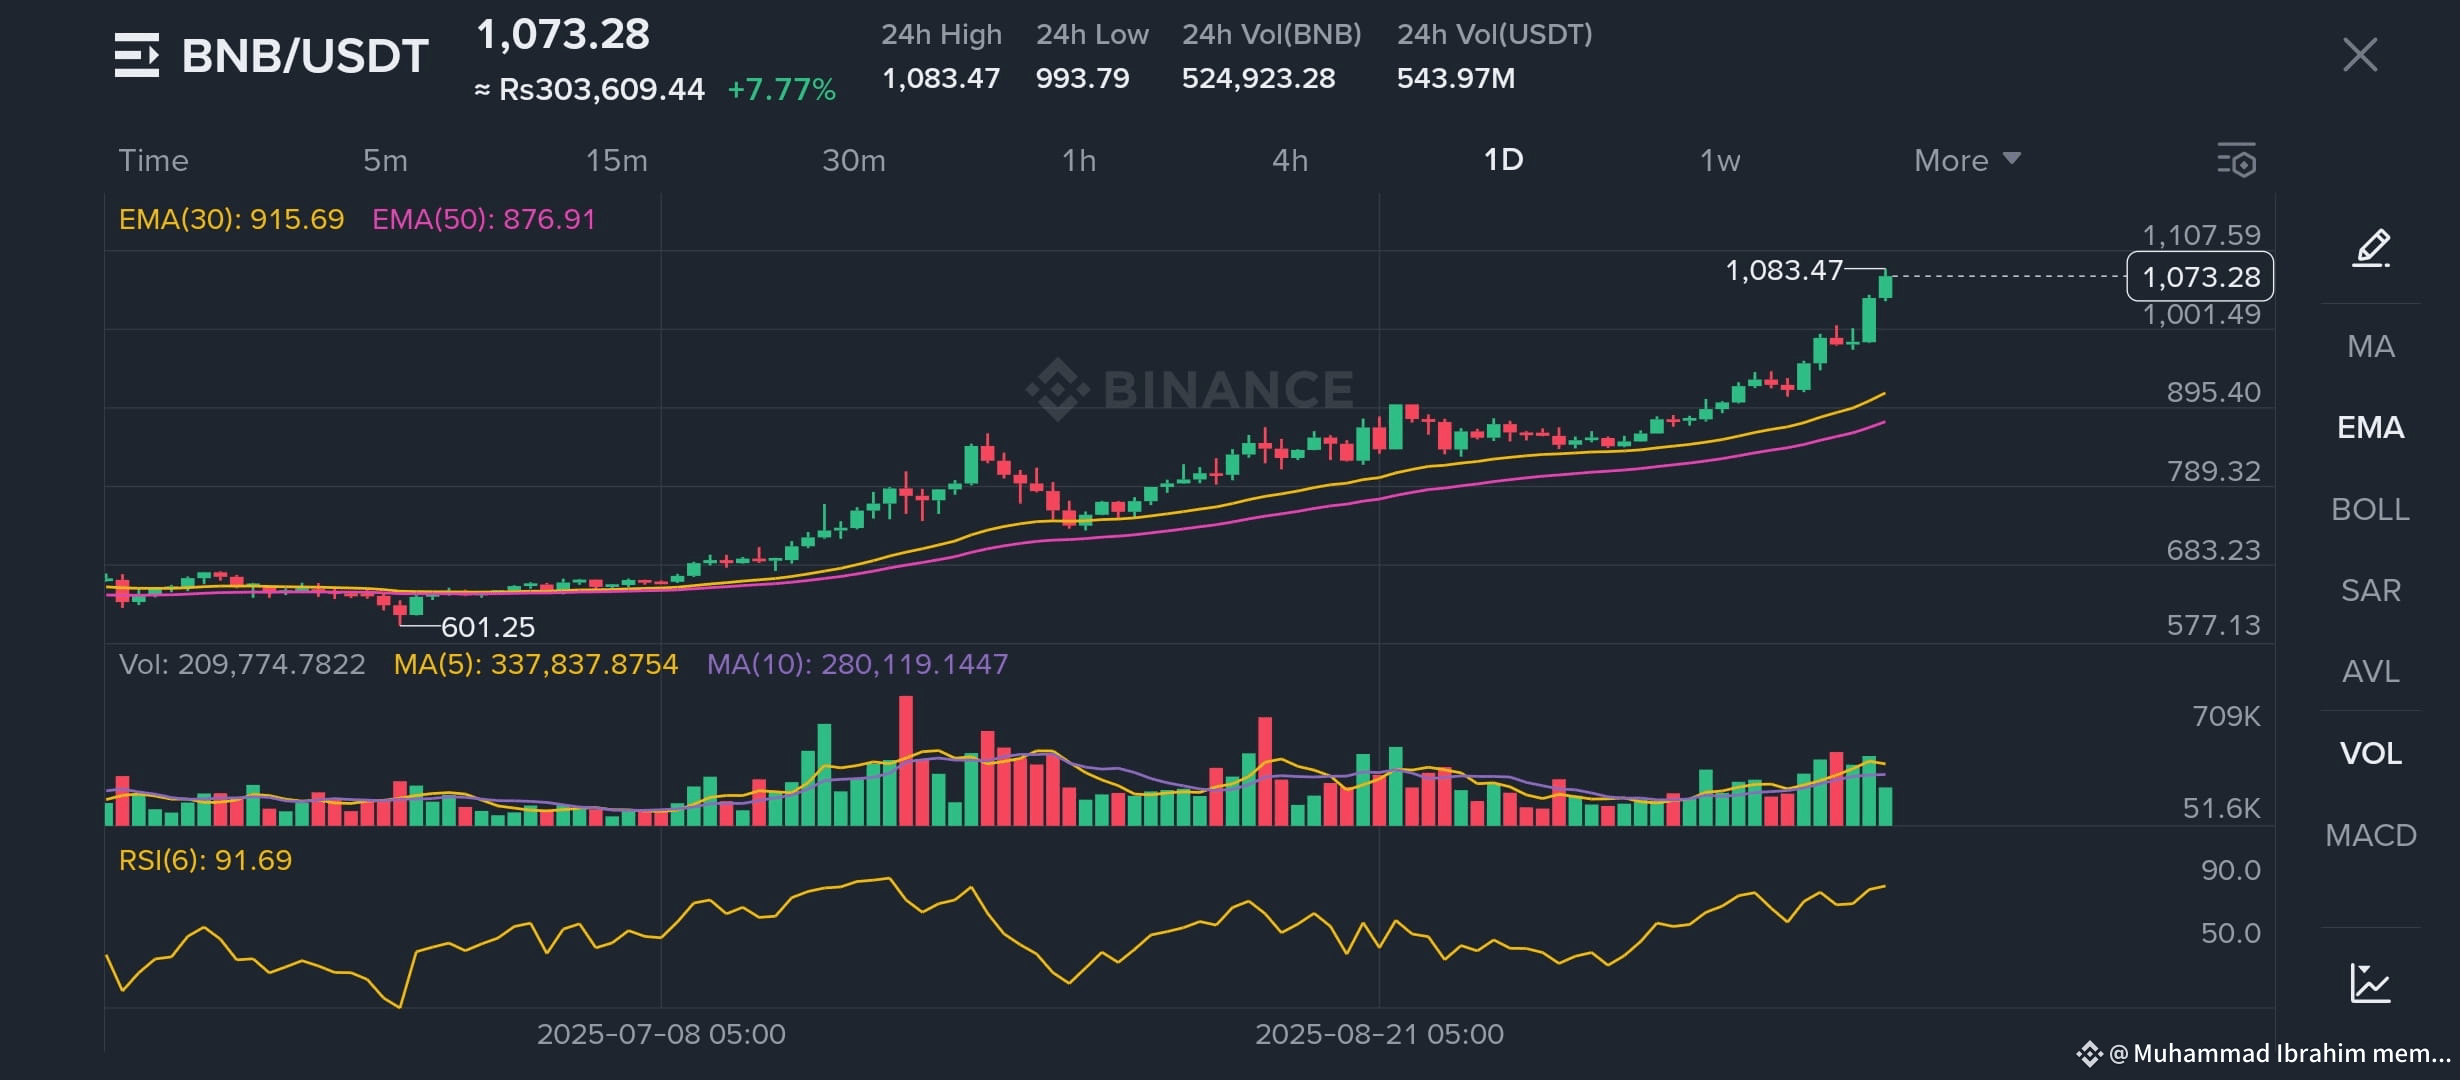Toggle the VOL sub-indicator
This screenshot has height=1080, width=2460.
(x=2371, y=753)
